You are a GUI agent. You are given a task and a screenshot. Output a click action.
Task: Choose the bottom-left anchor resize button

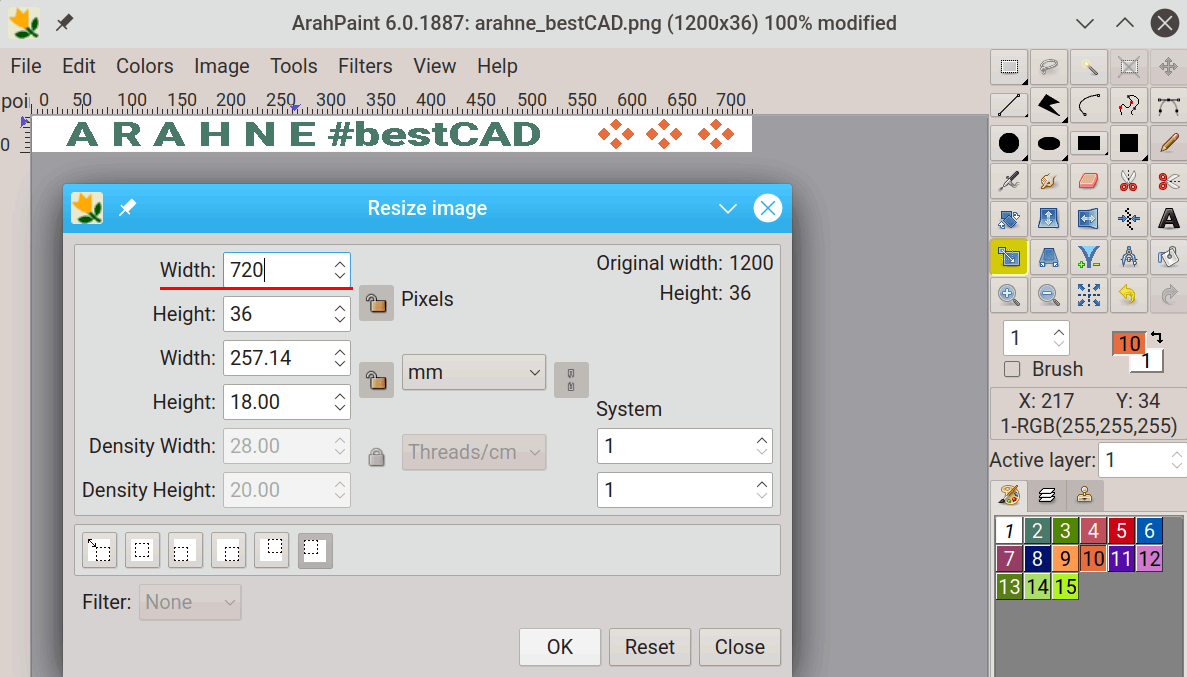coord(185,551)
